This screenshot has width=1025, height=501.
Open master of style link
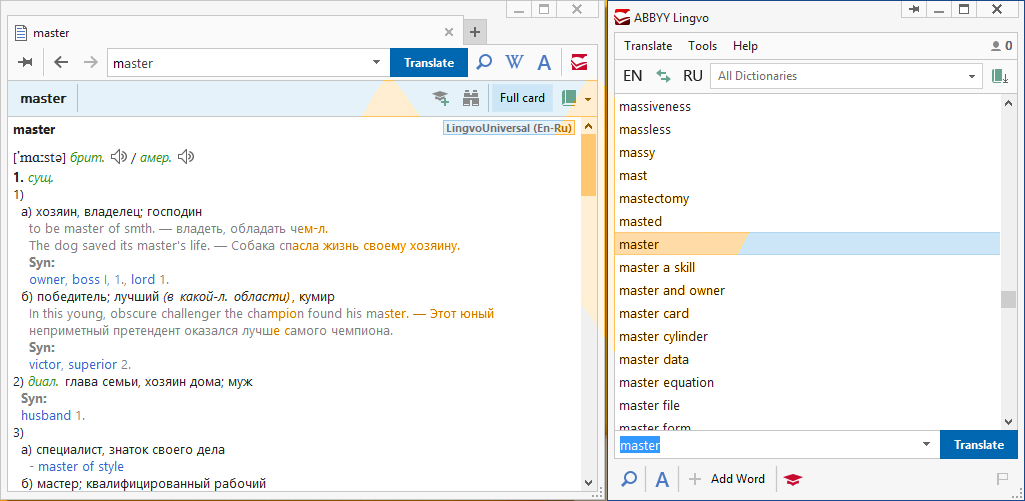(81, 466)
